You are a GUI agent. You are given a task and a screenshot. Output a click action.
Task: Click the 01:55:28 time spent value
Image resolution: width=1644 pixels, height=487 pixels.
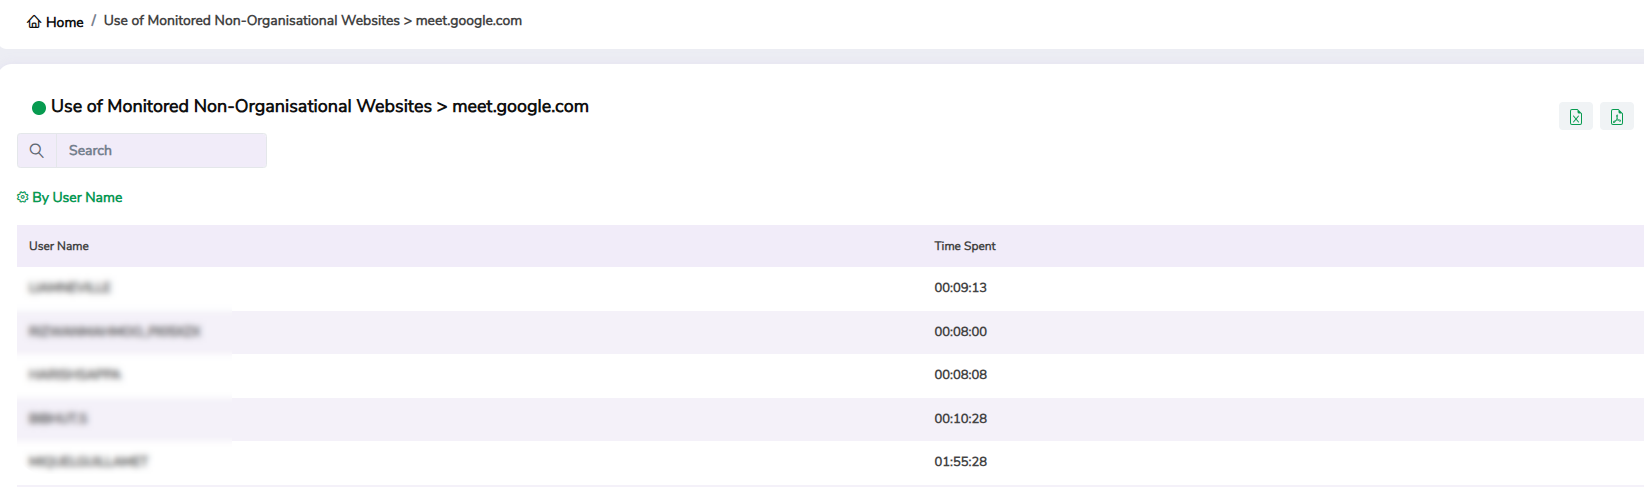(960, 462)
